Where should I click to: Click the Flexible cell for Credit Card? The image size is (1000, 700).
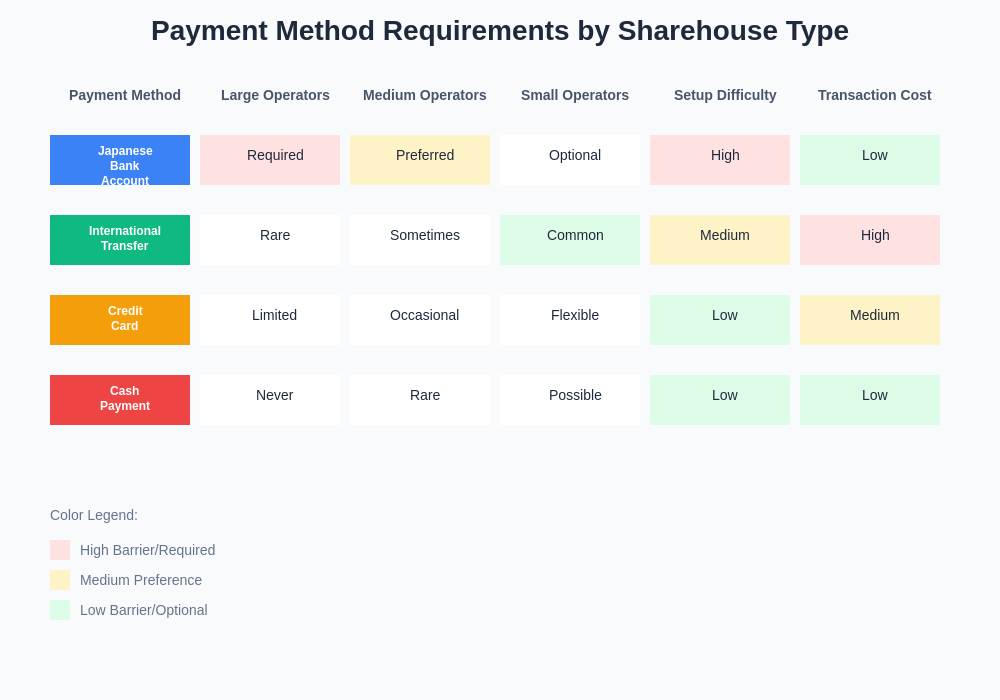coord(570,319)
